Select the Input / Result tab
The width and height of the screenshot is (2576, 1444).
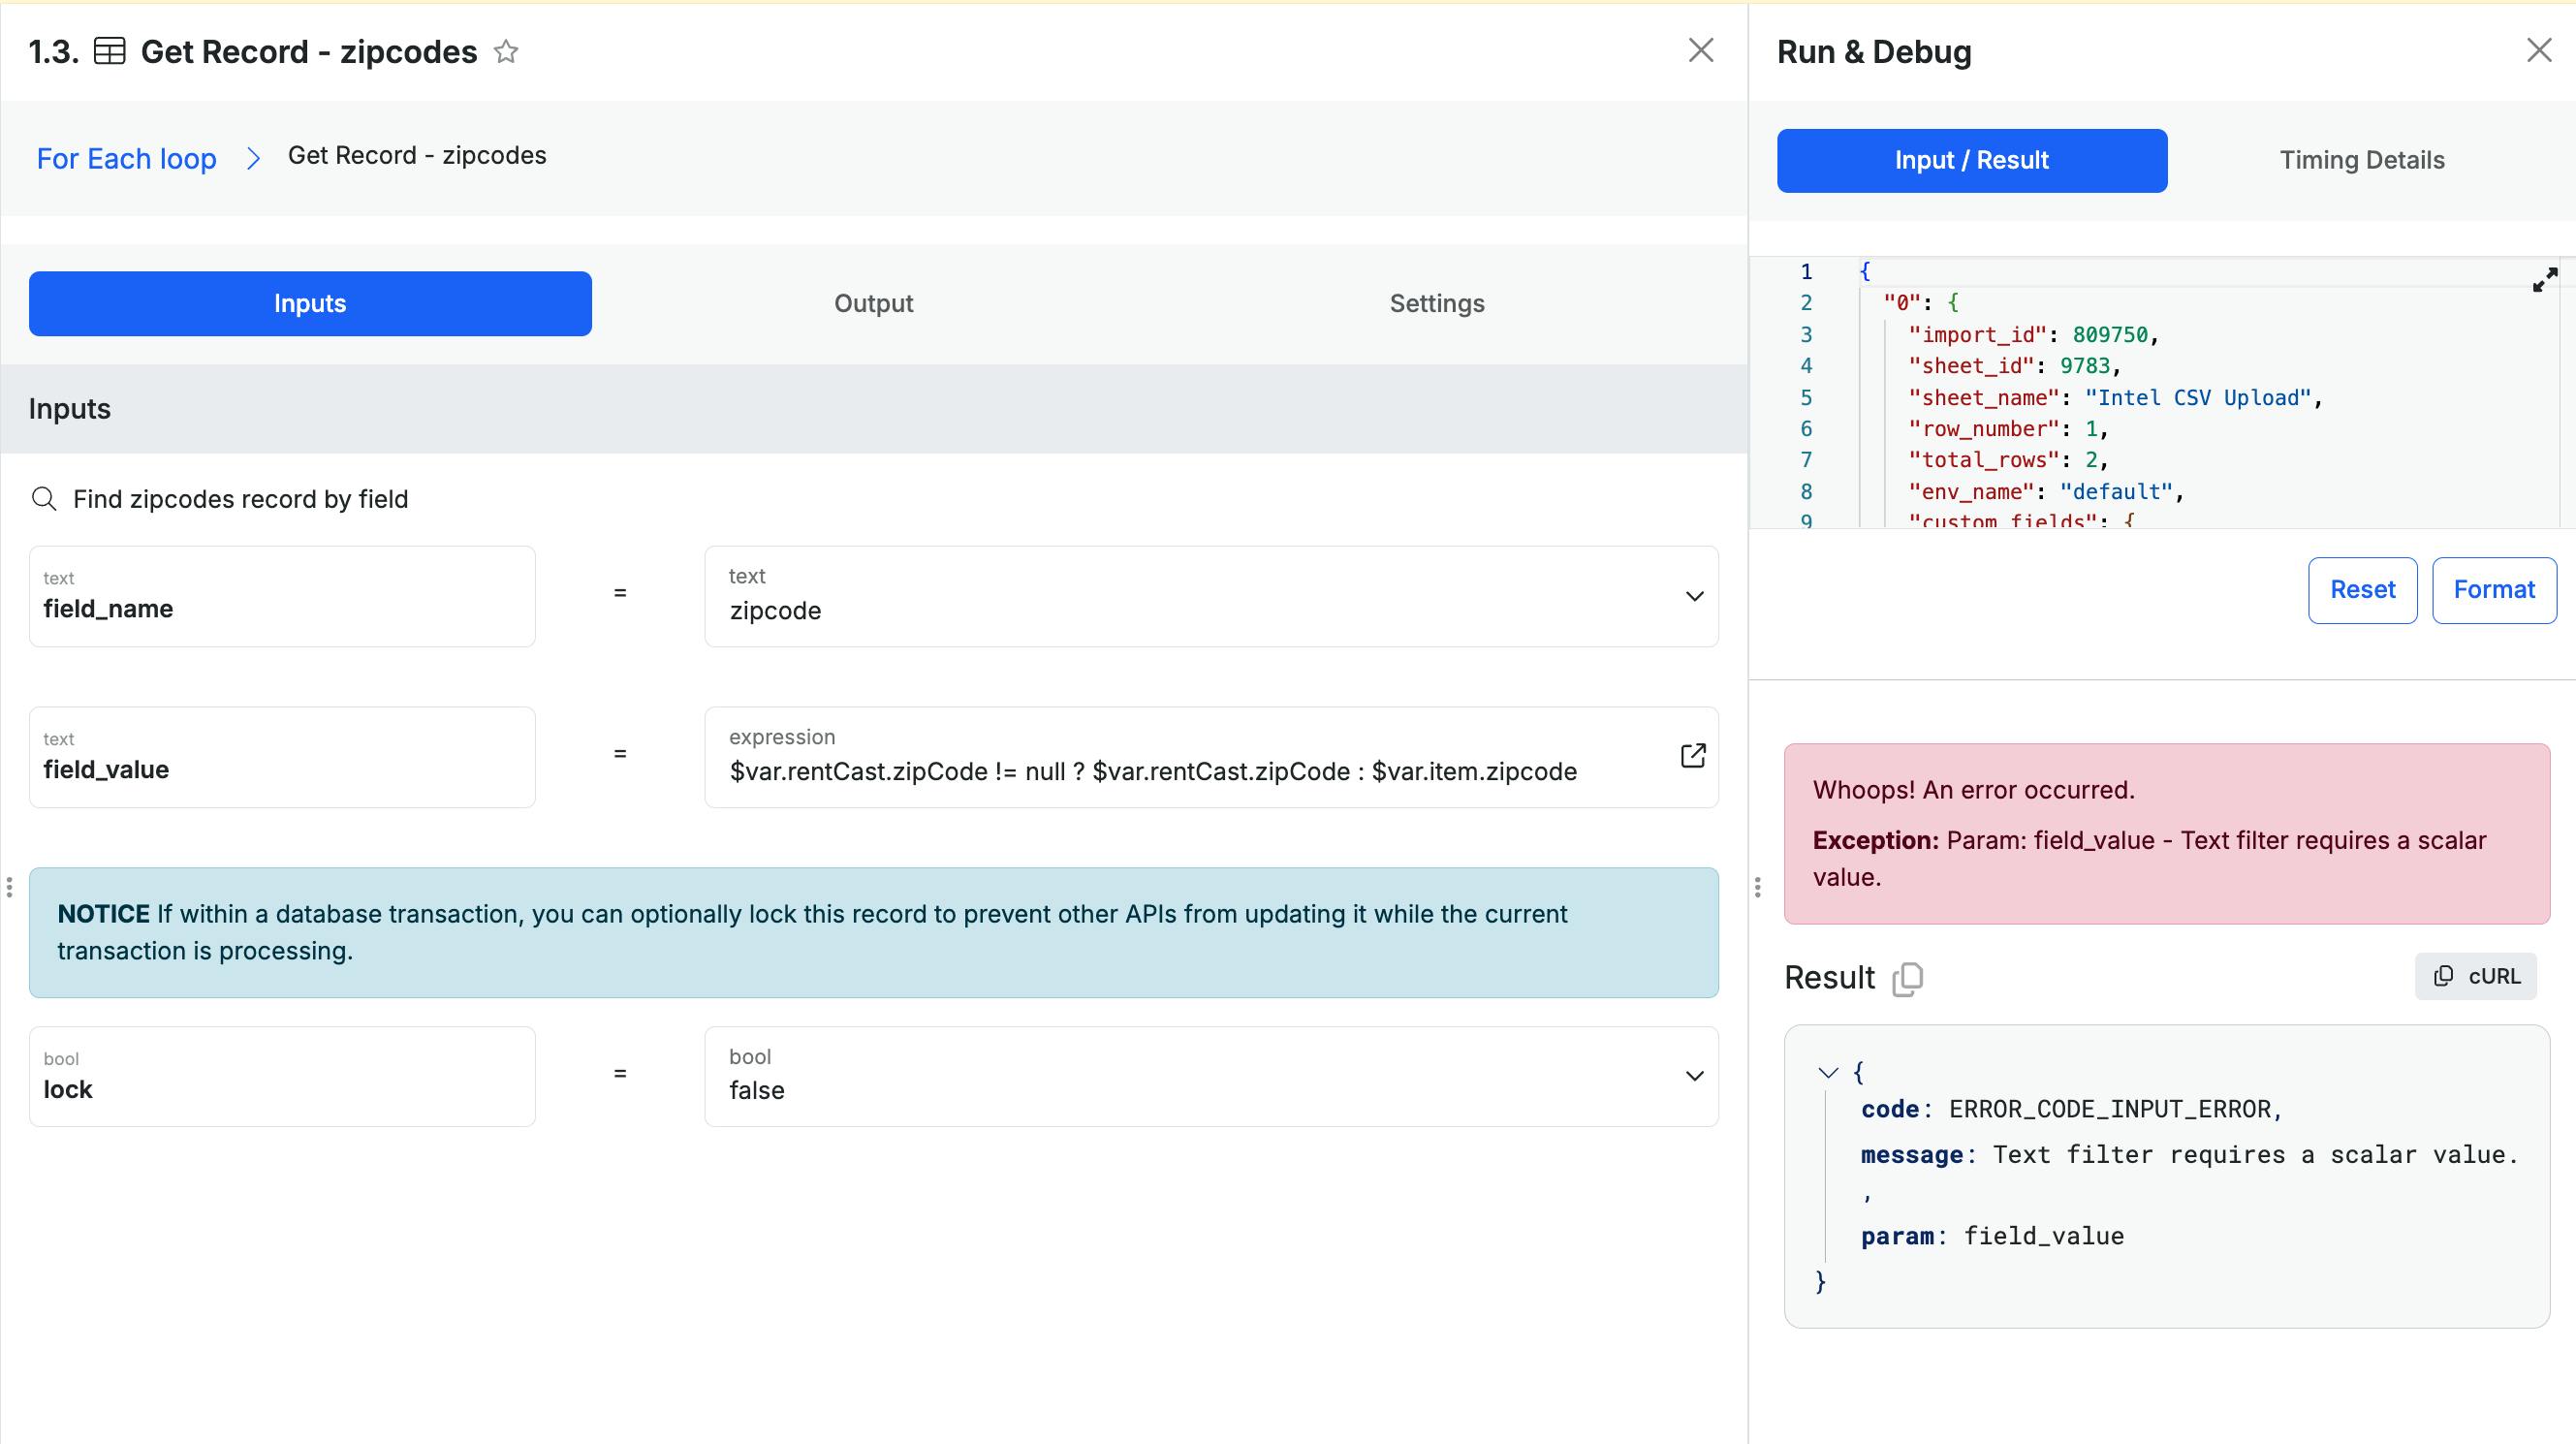pos(1972,160)
